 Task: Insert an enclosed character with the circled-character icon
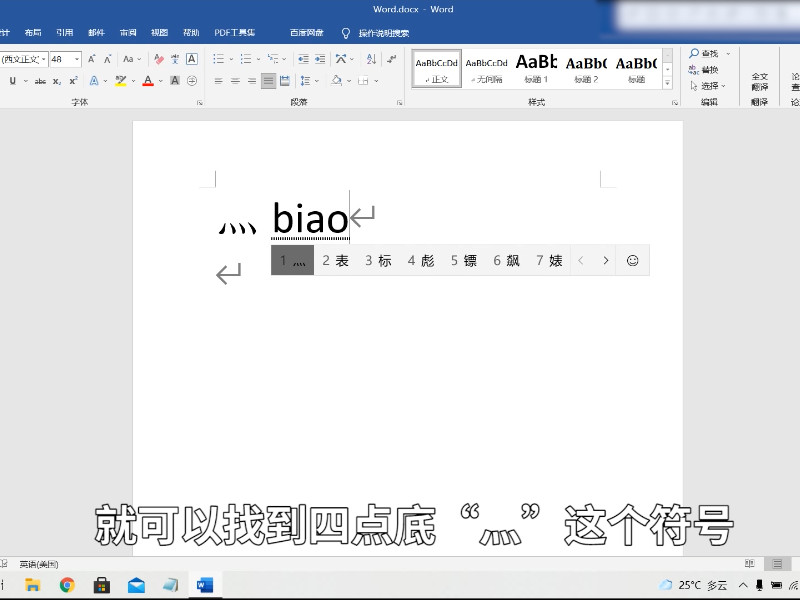tap(192, 81)
